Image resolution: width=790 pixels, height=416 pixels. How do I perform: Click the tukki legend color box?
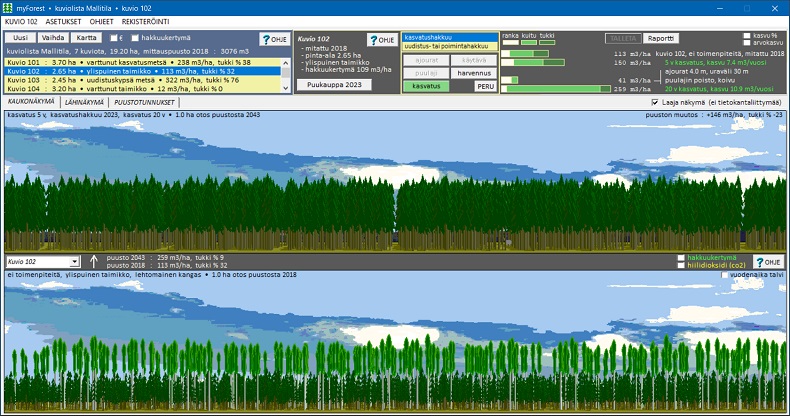tap(546, 43)
